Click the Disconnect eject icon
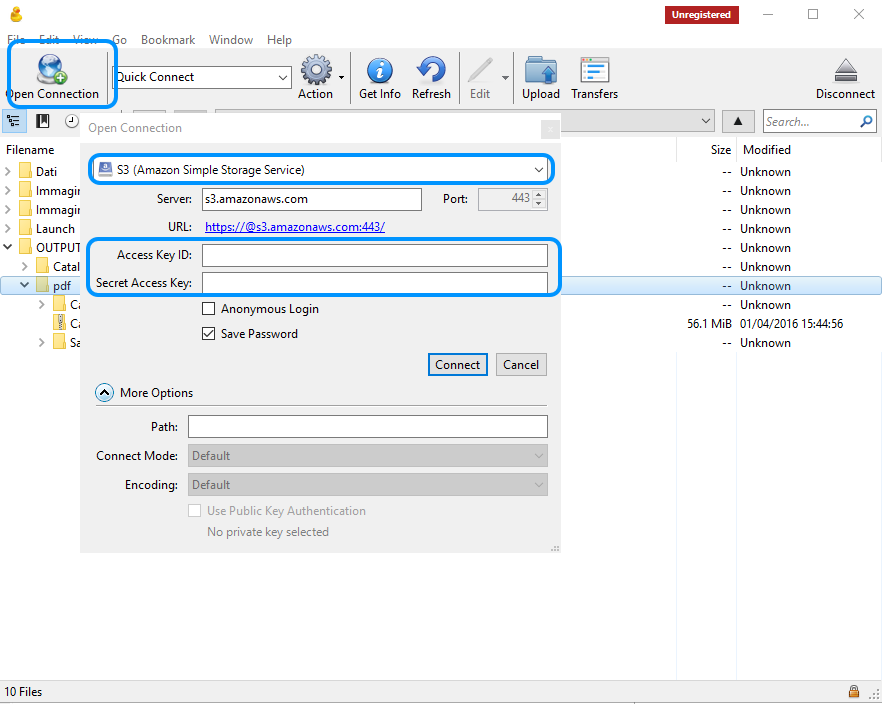The width and height of the screenshot is (882, 704). (x=845, y=70)
